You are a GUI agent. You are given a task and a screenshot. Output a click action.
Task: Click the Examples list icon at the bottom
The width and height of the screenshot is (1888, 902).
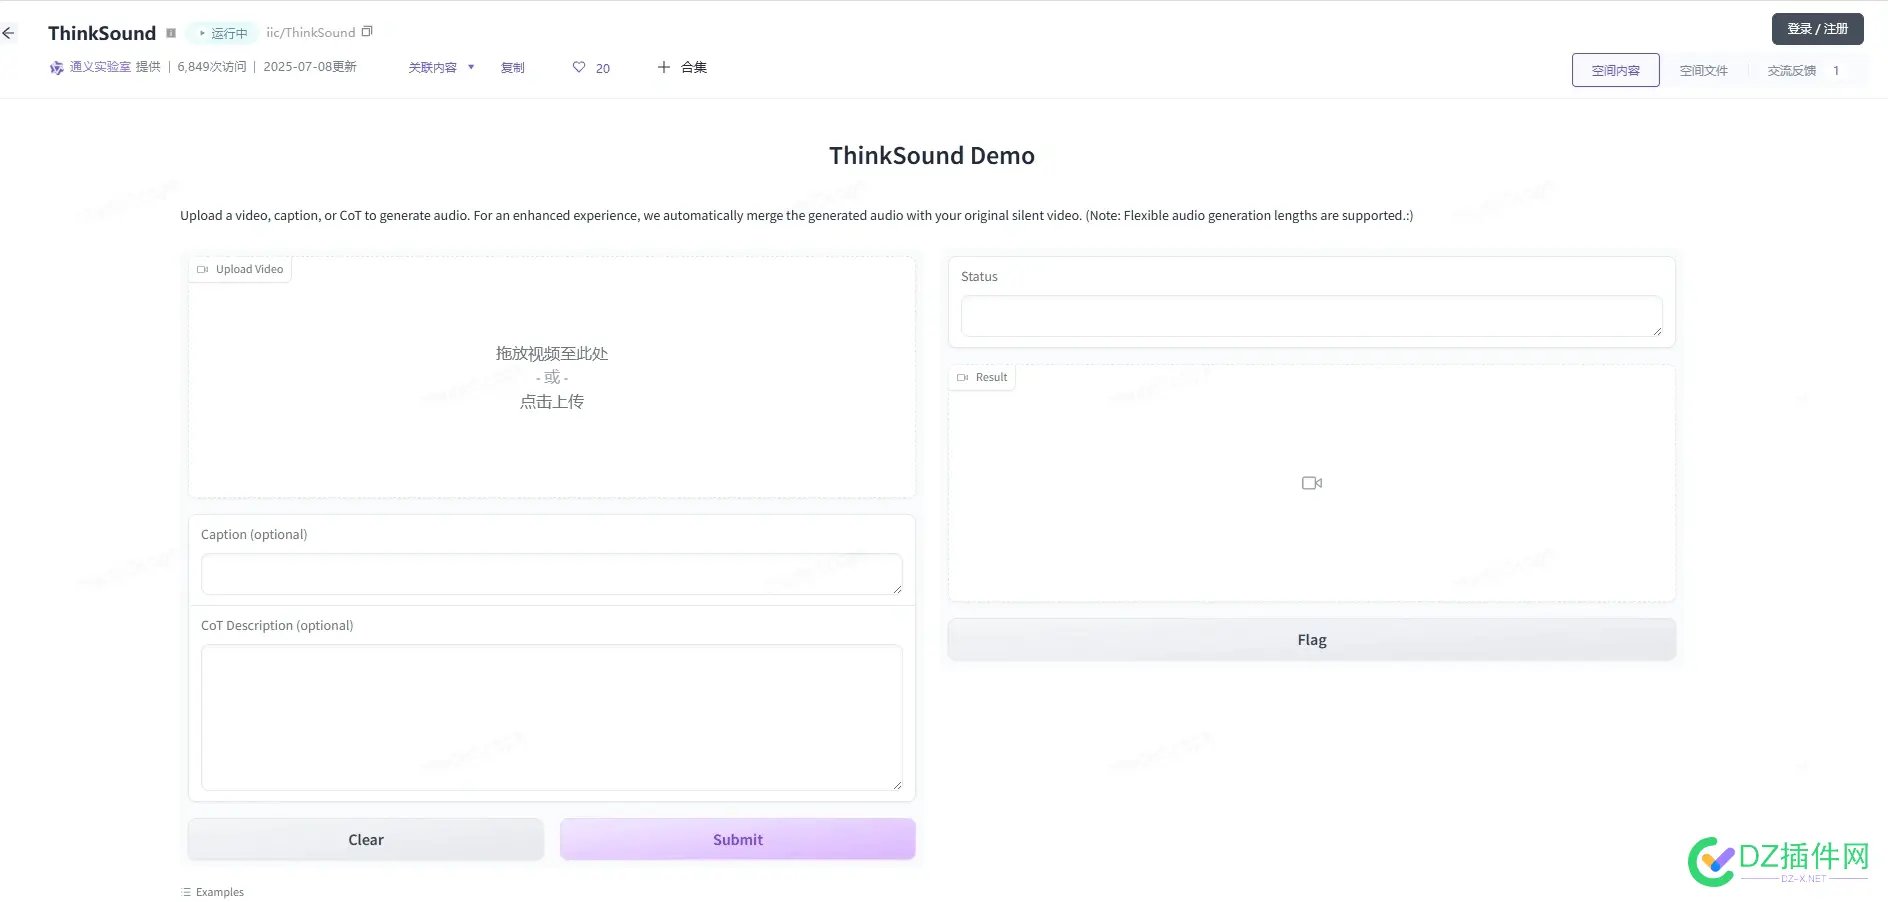click(184, 891)
